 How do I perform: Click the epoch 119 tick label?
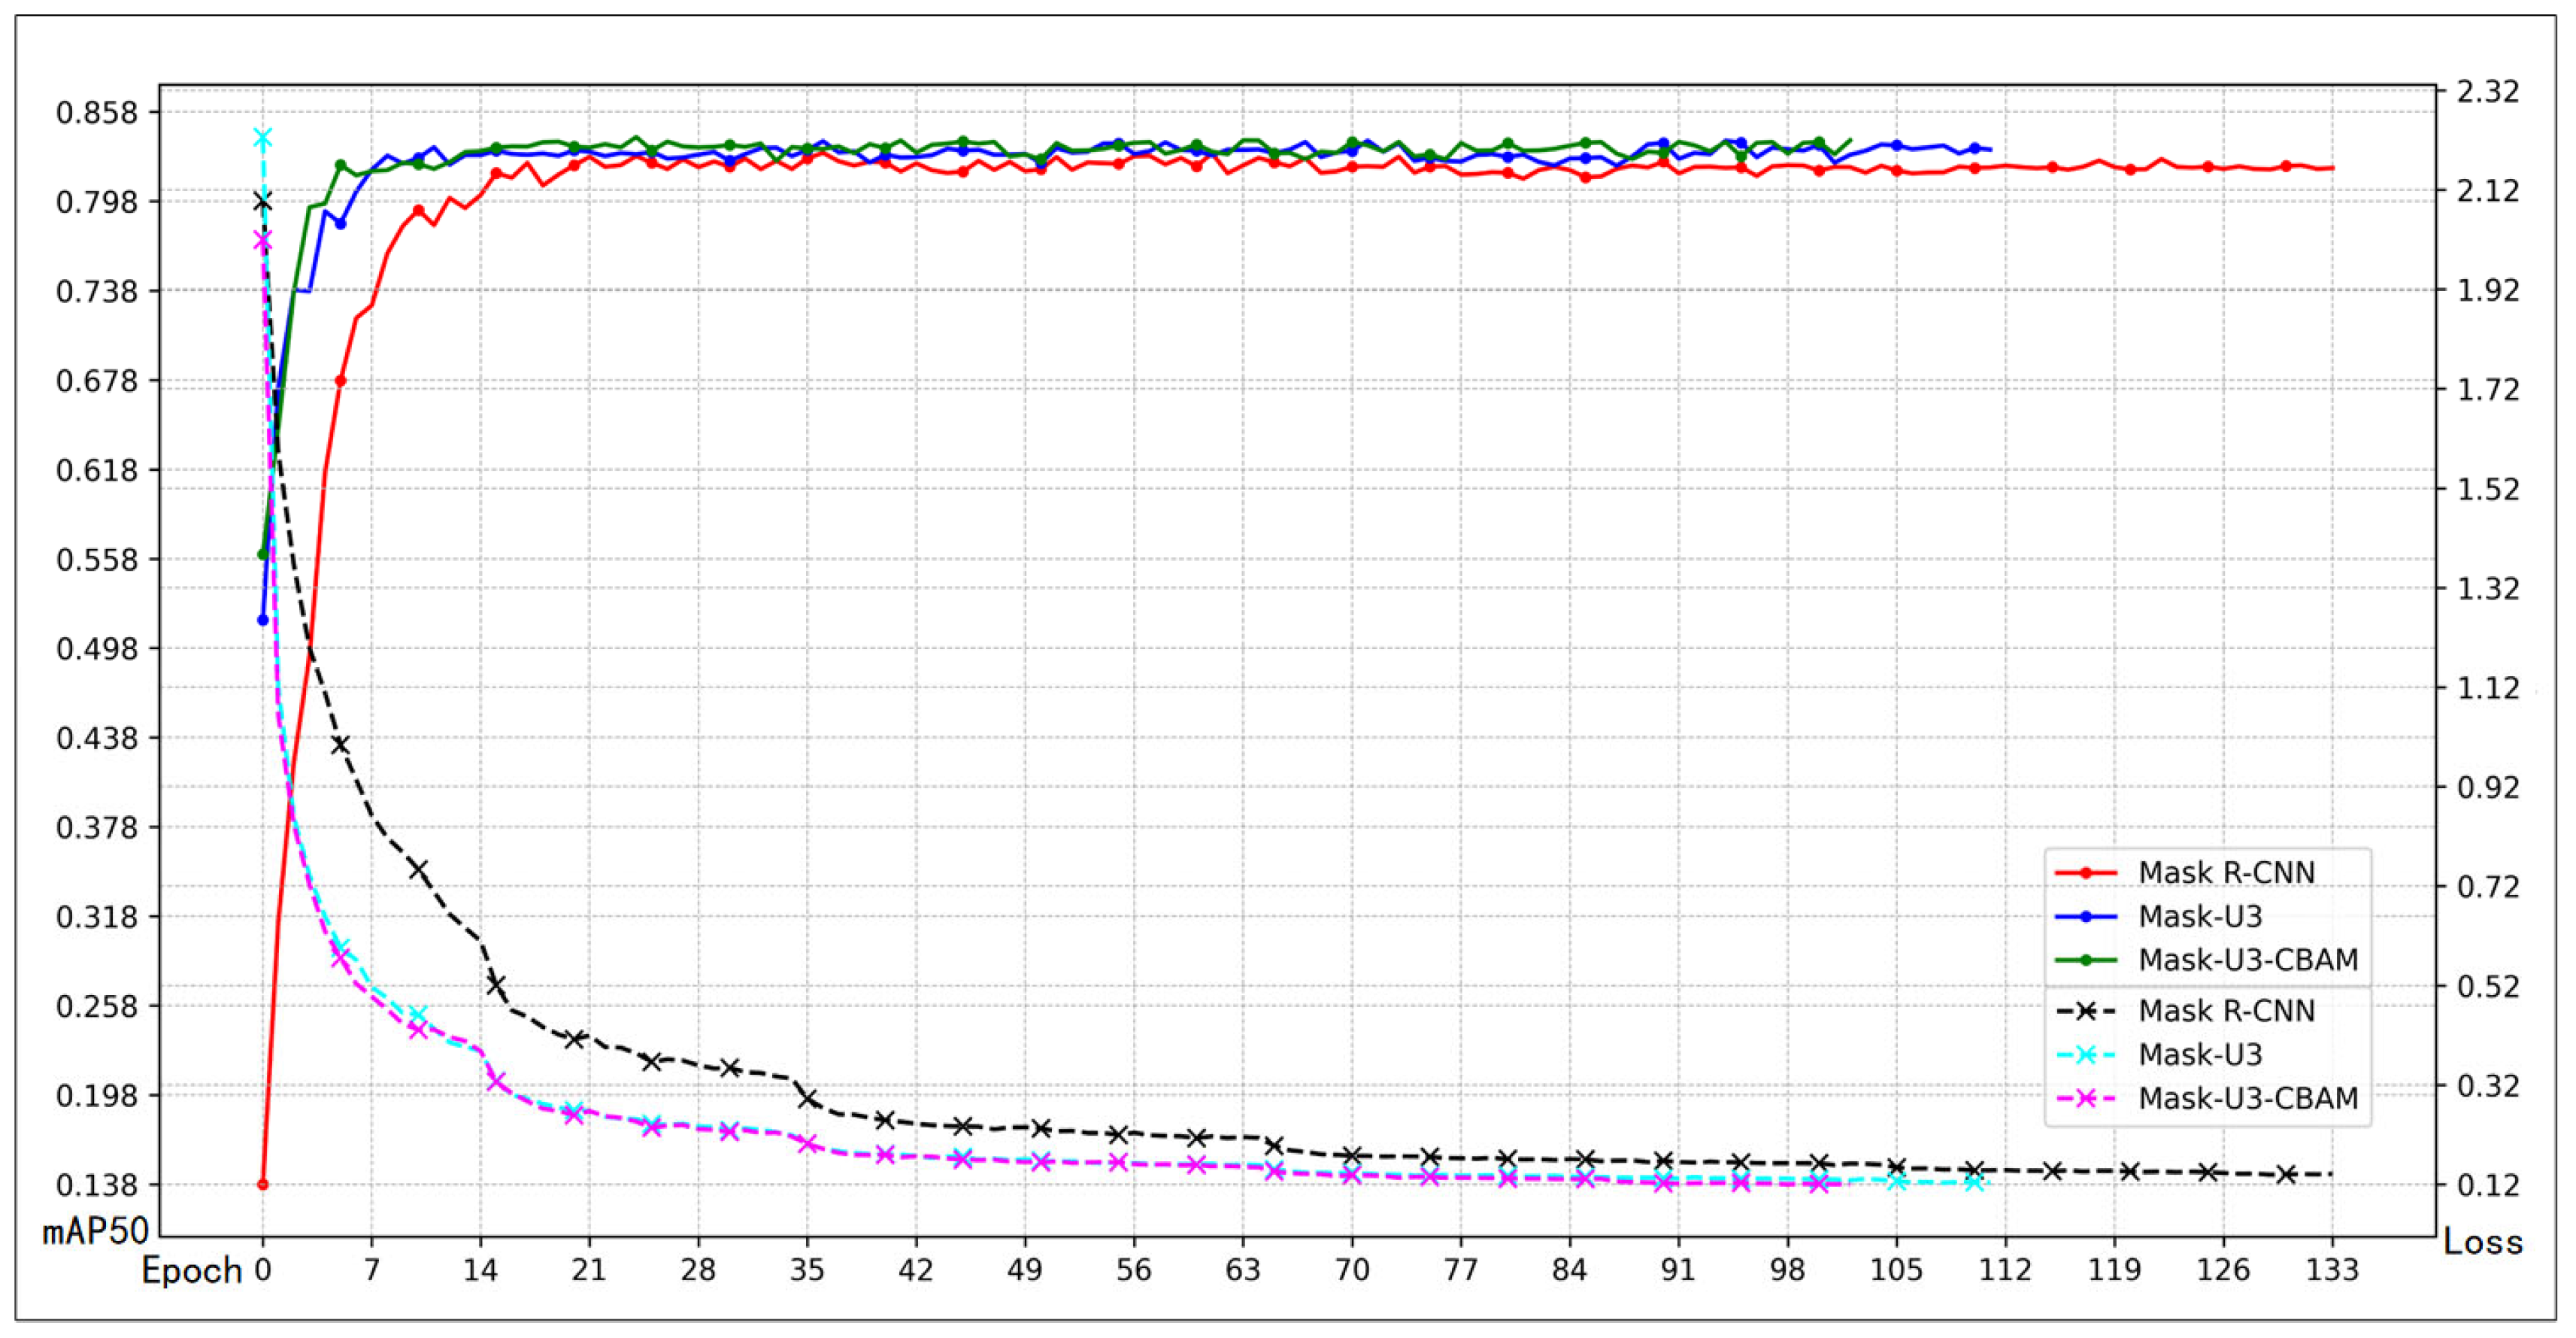click(x=2115, y=1270)
